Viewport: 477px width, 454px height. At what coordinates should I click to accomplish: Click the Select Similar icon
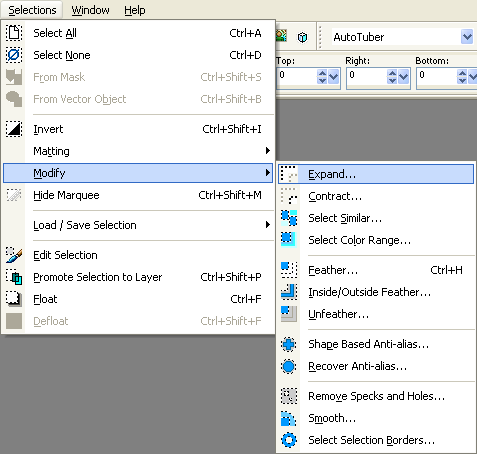tap(289, 218)
